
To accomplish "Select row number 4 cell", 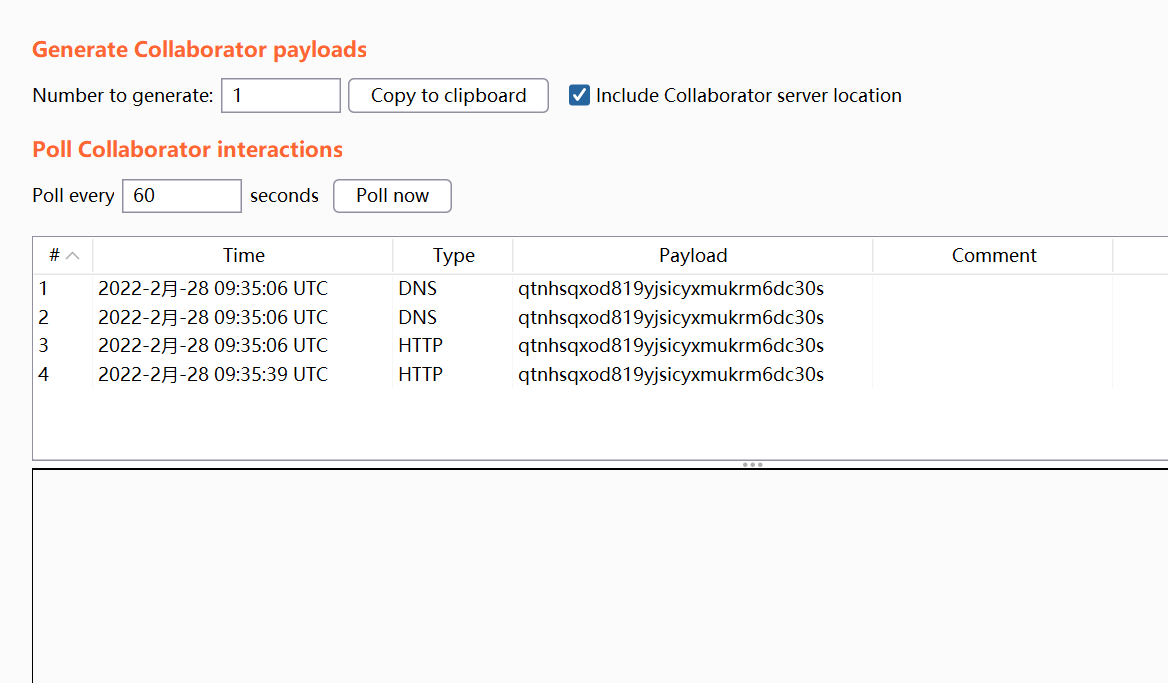I will (63, 374).
